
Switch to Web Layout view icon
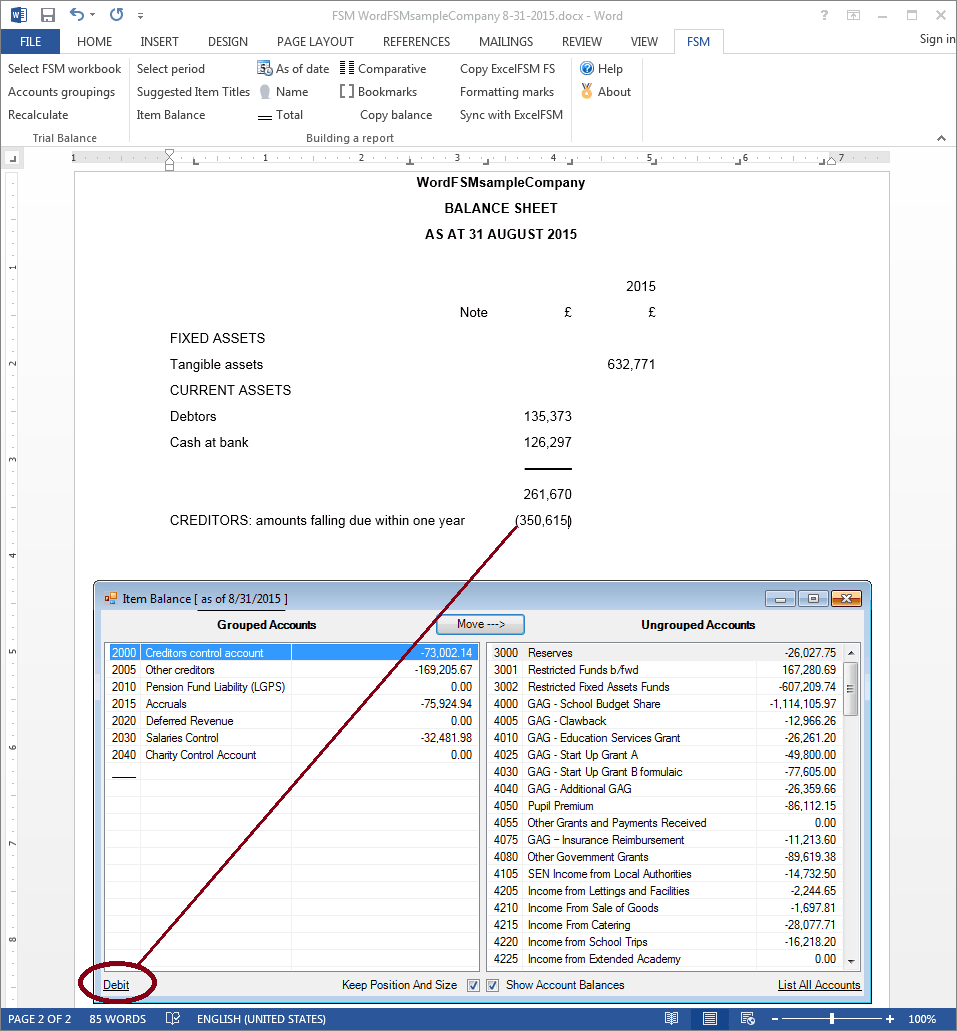coord(747,1019)
